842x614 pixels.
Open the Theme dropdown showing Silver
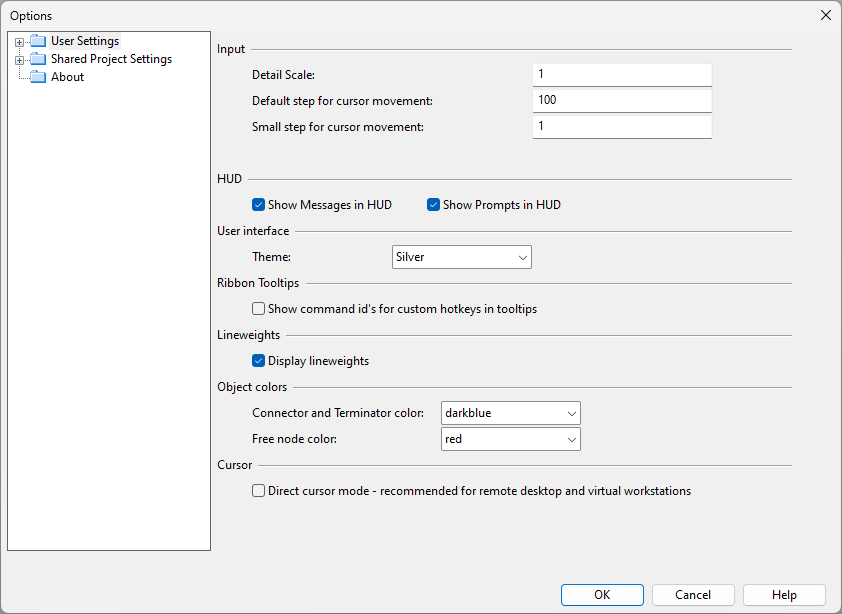tap(461, 257)
